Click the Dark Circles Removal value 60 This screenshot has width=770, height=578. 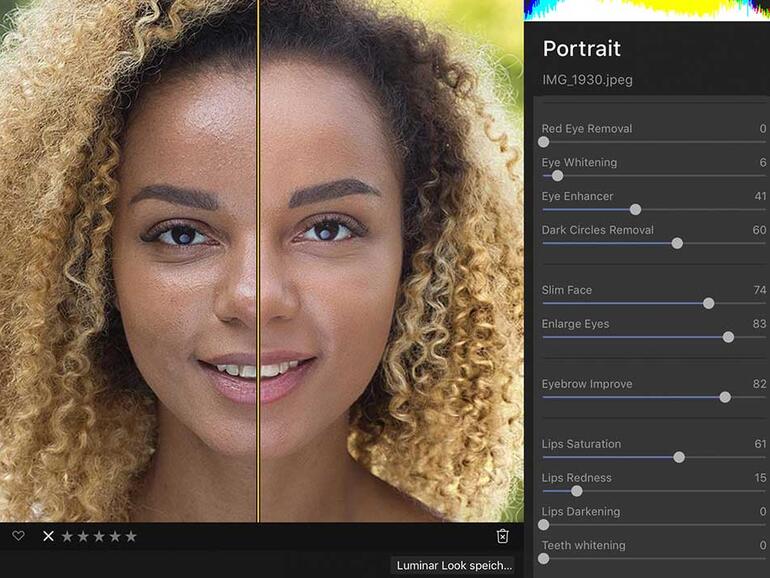(759, 230)
